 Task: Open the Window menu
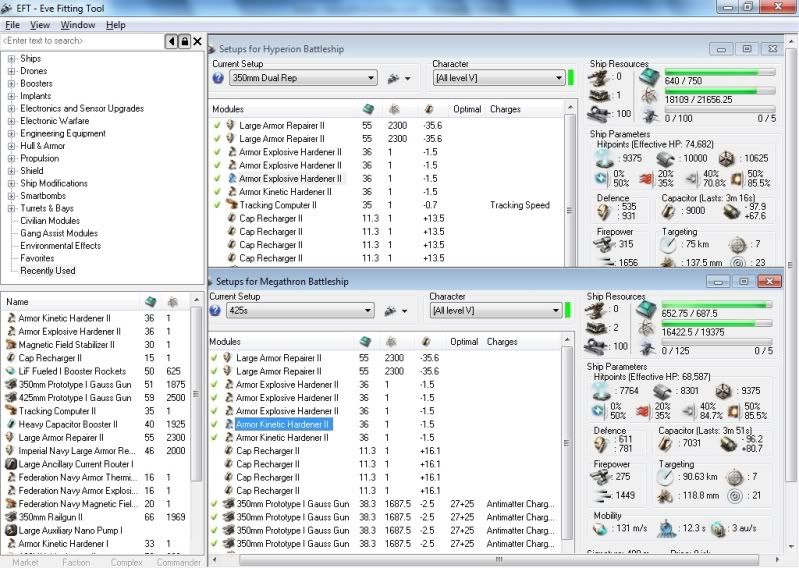pos(78,25)
